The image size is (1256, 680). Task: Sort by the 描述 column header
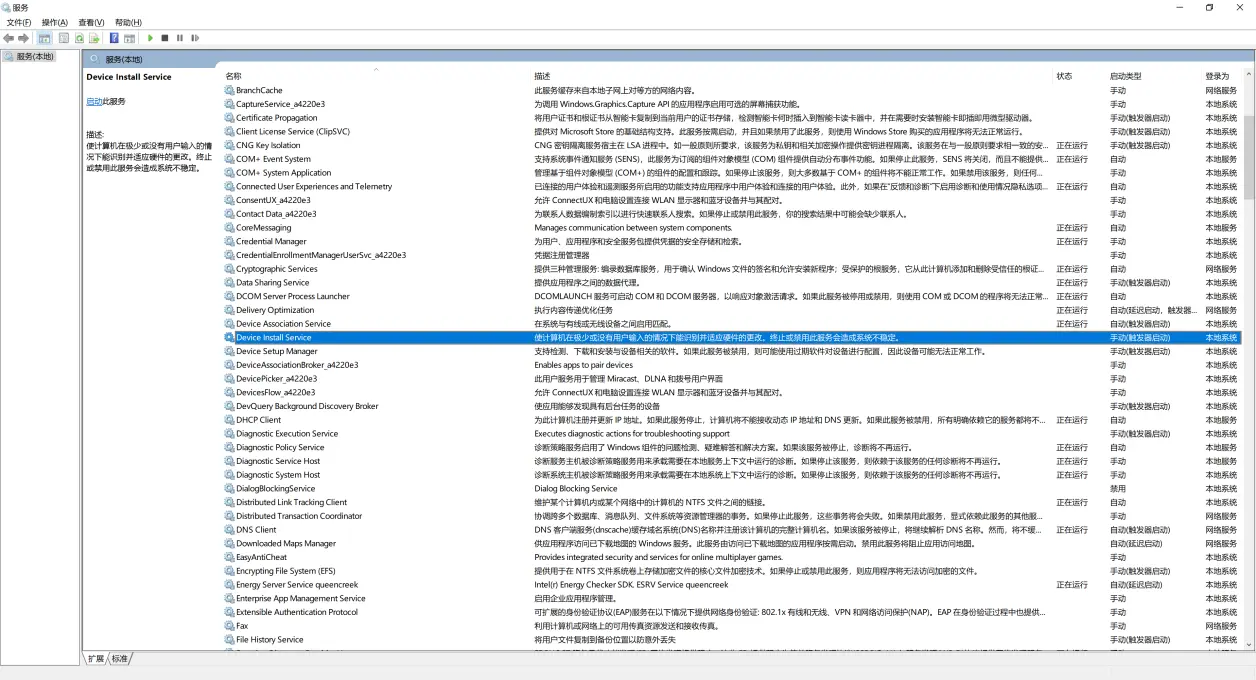(542, 76)
